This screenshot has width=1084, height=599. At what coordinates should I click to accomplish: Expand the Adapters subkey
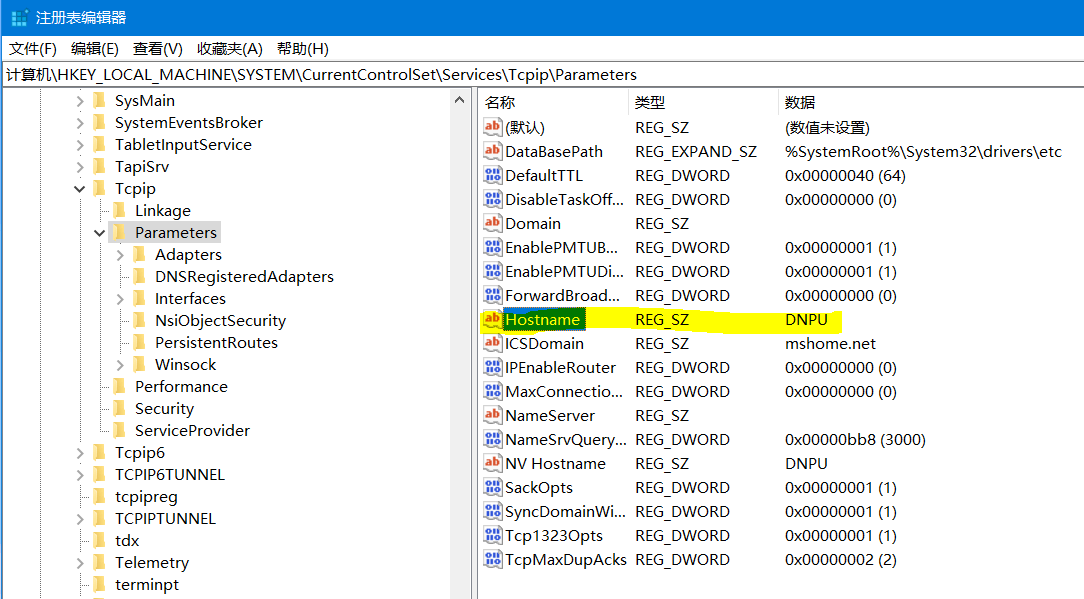pyautogui.click(x=120, y=255)
